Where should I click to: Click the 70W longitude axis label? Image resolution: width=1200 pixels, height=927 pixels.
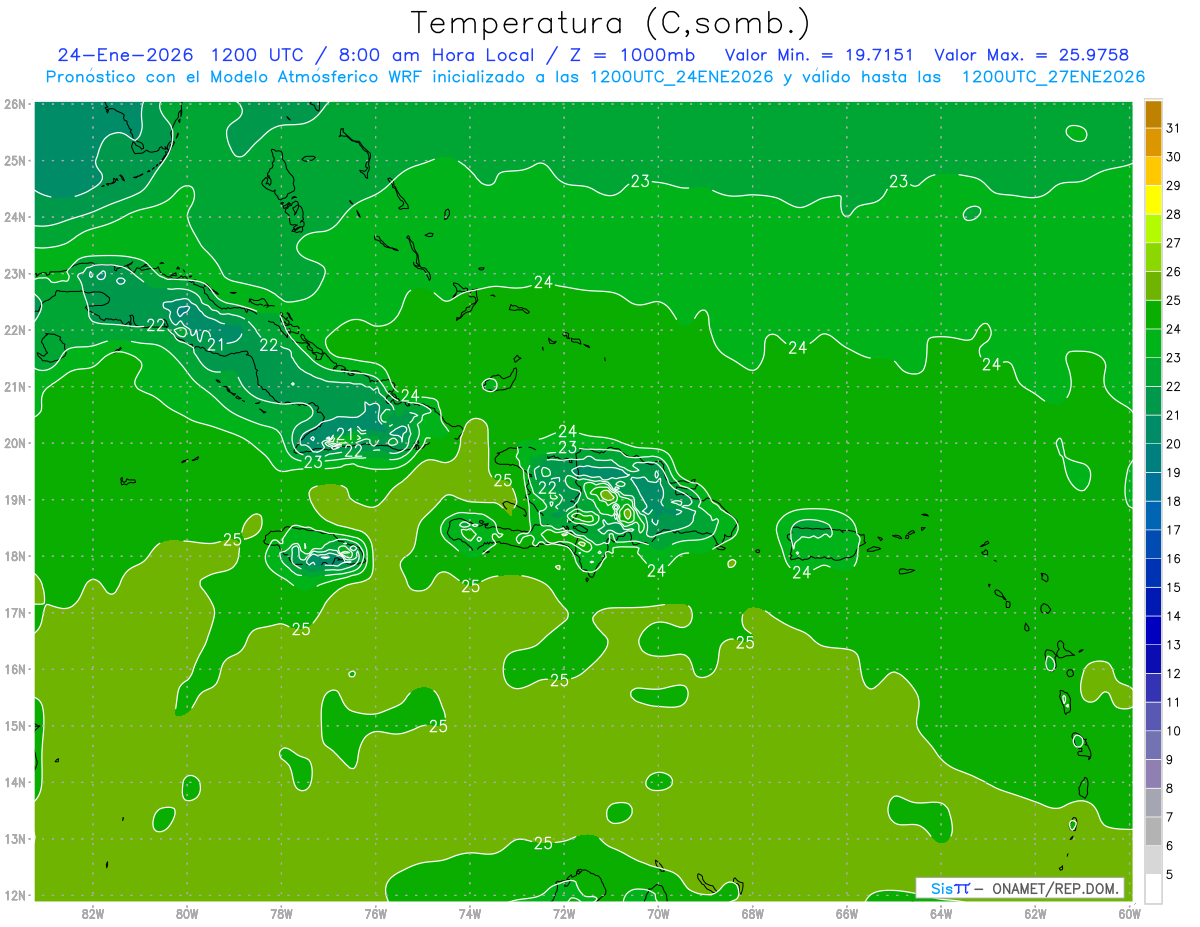[x=658, y=913]
